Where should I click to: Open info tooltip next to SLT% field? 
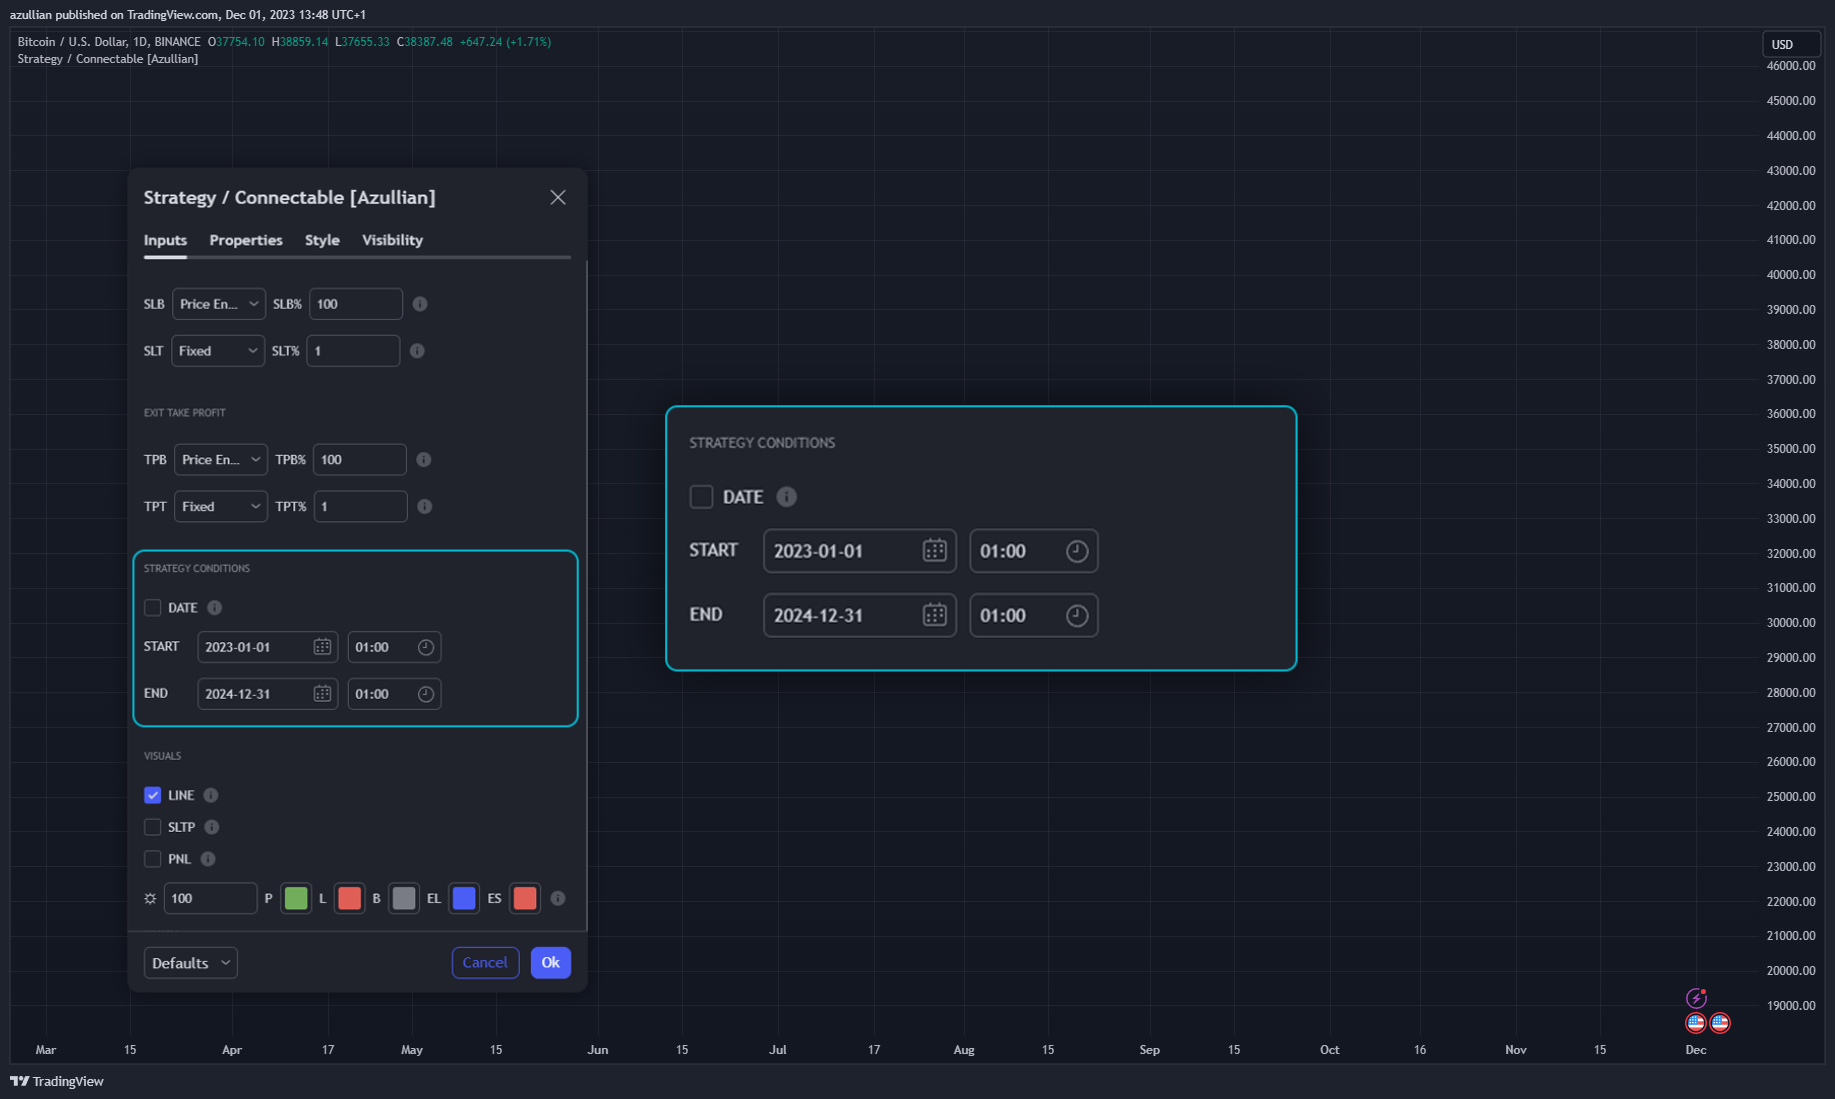(417, 351)
